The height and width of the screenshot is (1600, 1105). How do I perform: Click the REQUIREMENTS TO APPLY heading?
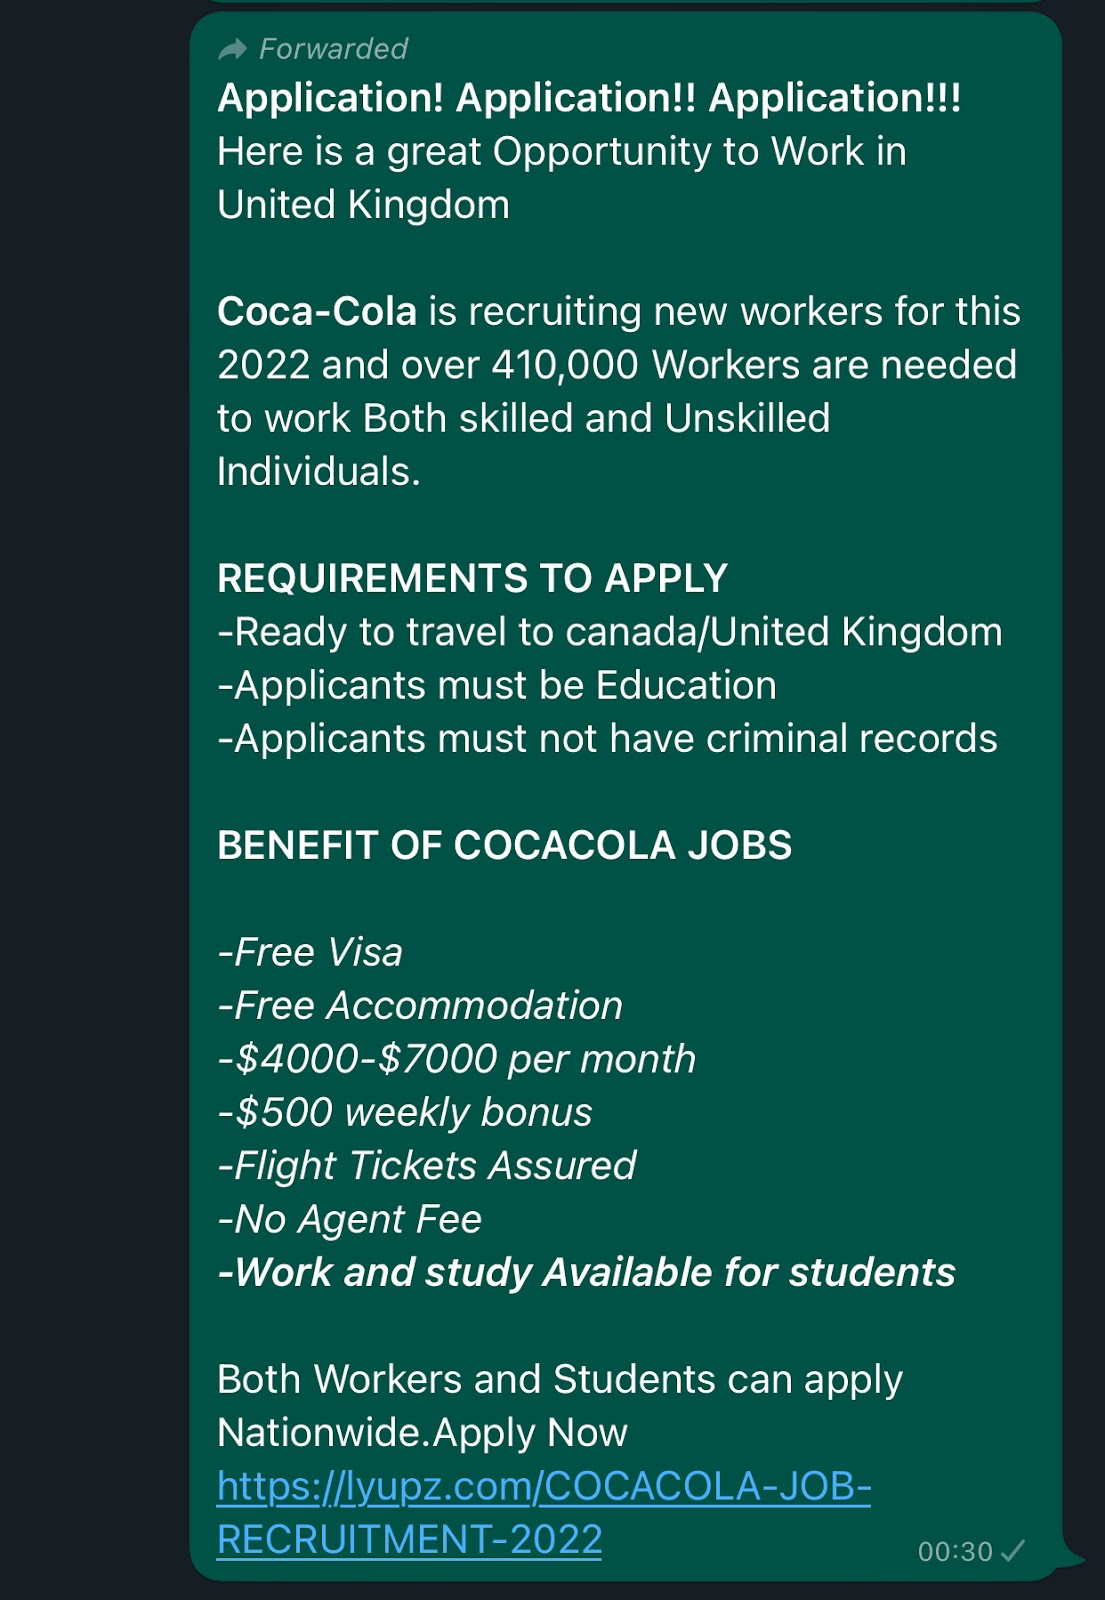[x=472, y=579]
